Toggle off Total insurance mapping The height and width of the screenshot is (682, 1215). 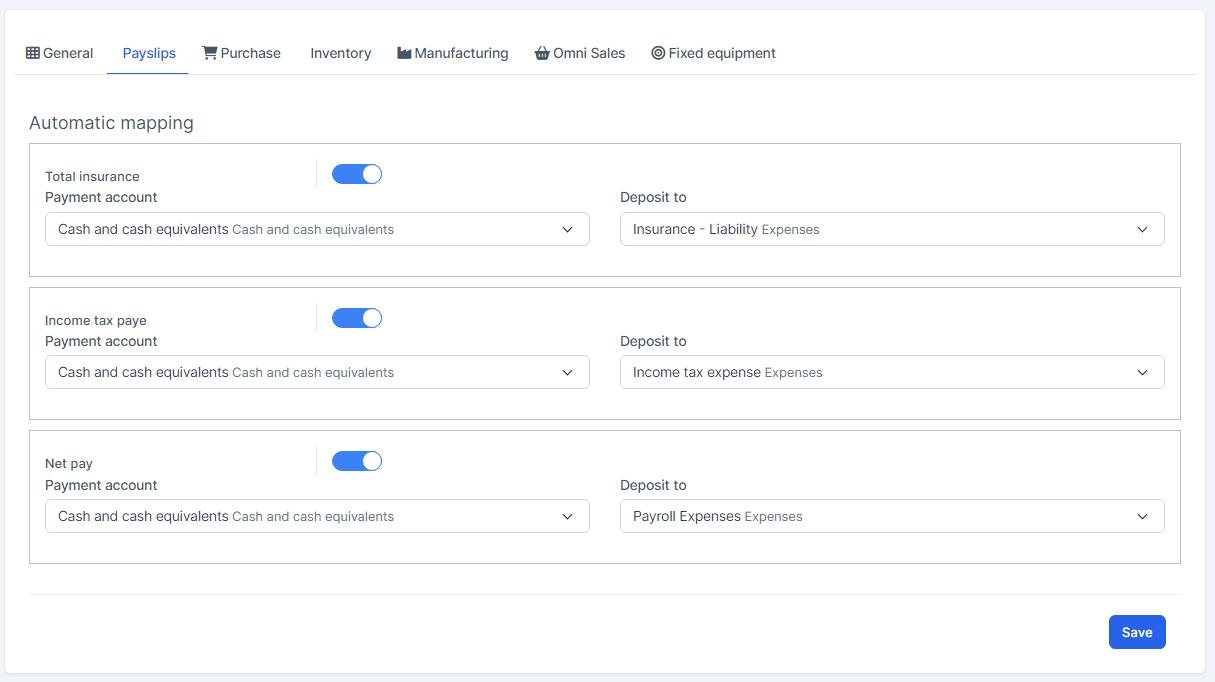(357, 174)
